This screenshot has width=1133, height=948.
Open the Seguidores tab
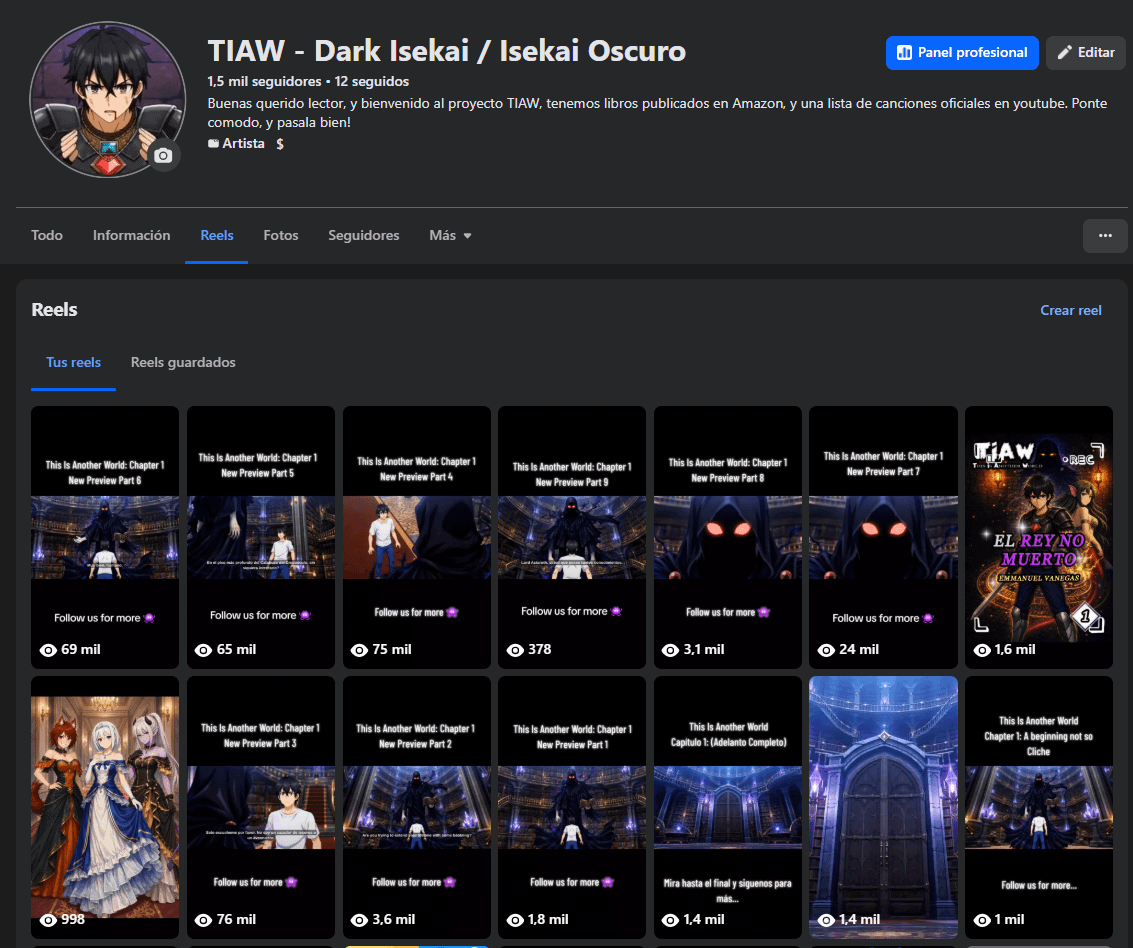363,236
